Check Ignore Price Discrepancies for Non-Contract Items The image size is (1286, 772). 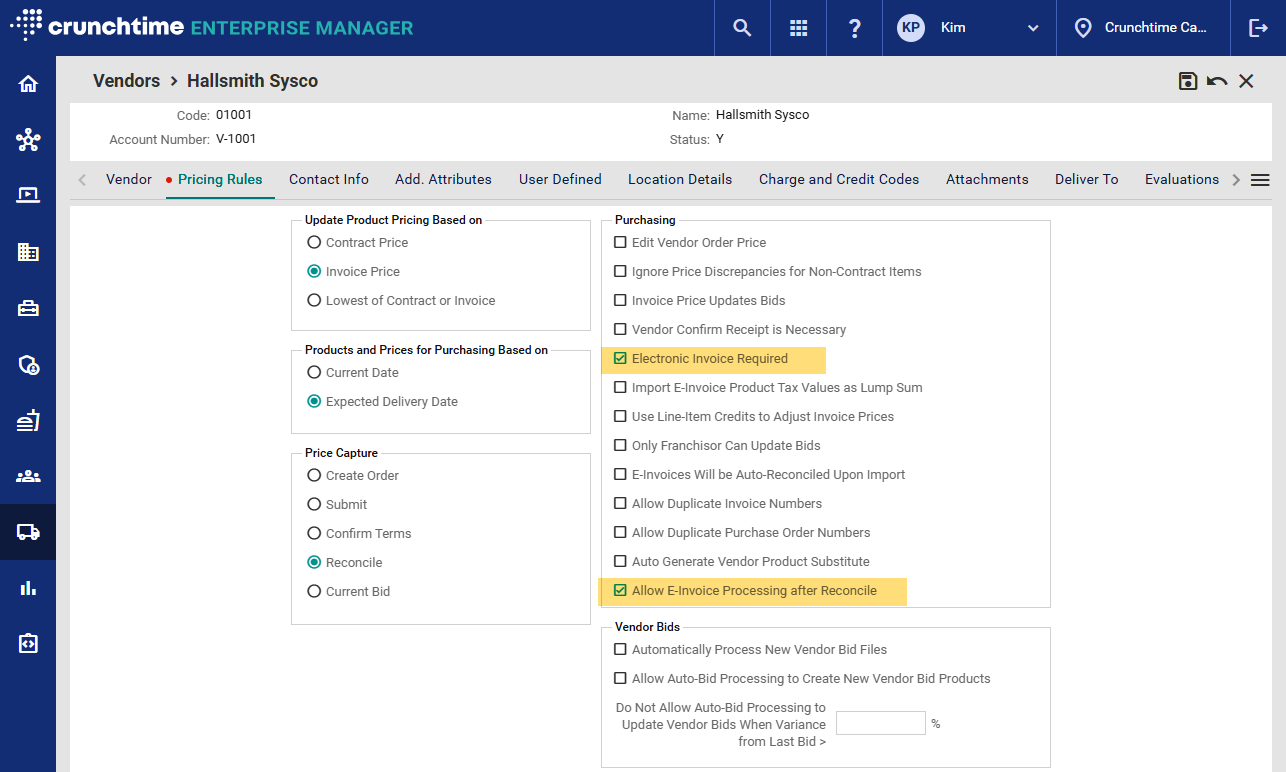point(620,271)
